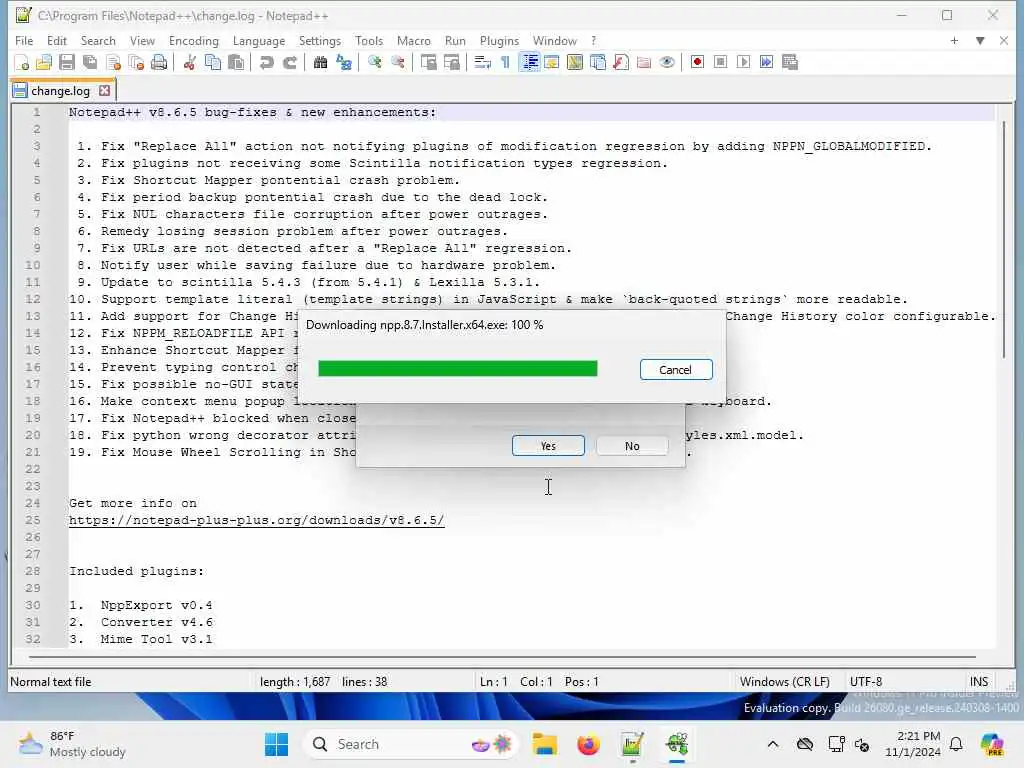This screenshot has width=1024, height=768.
Task: Click the Save All toolbar icon
Action: coord(90,63)
